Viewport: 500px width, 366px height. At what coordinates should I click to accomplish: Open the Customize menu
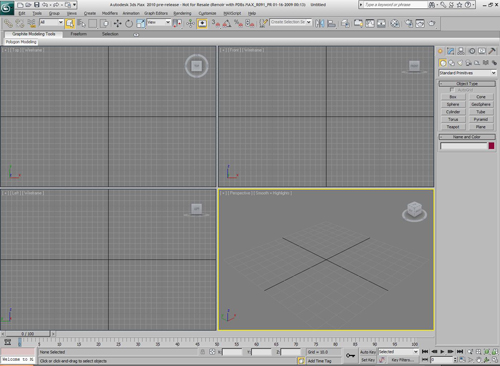[x=207, y=13]
